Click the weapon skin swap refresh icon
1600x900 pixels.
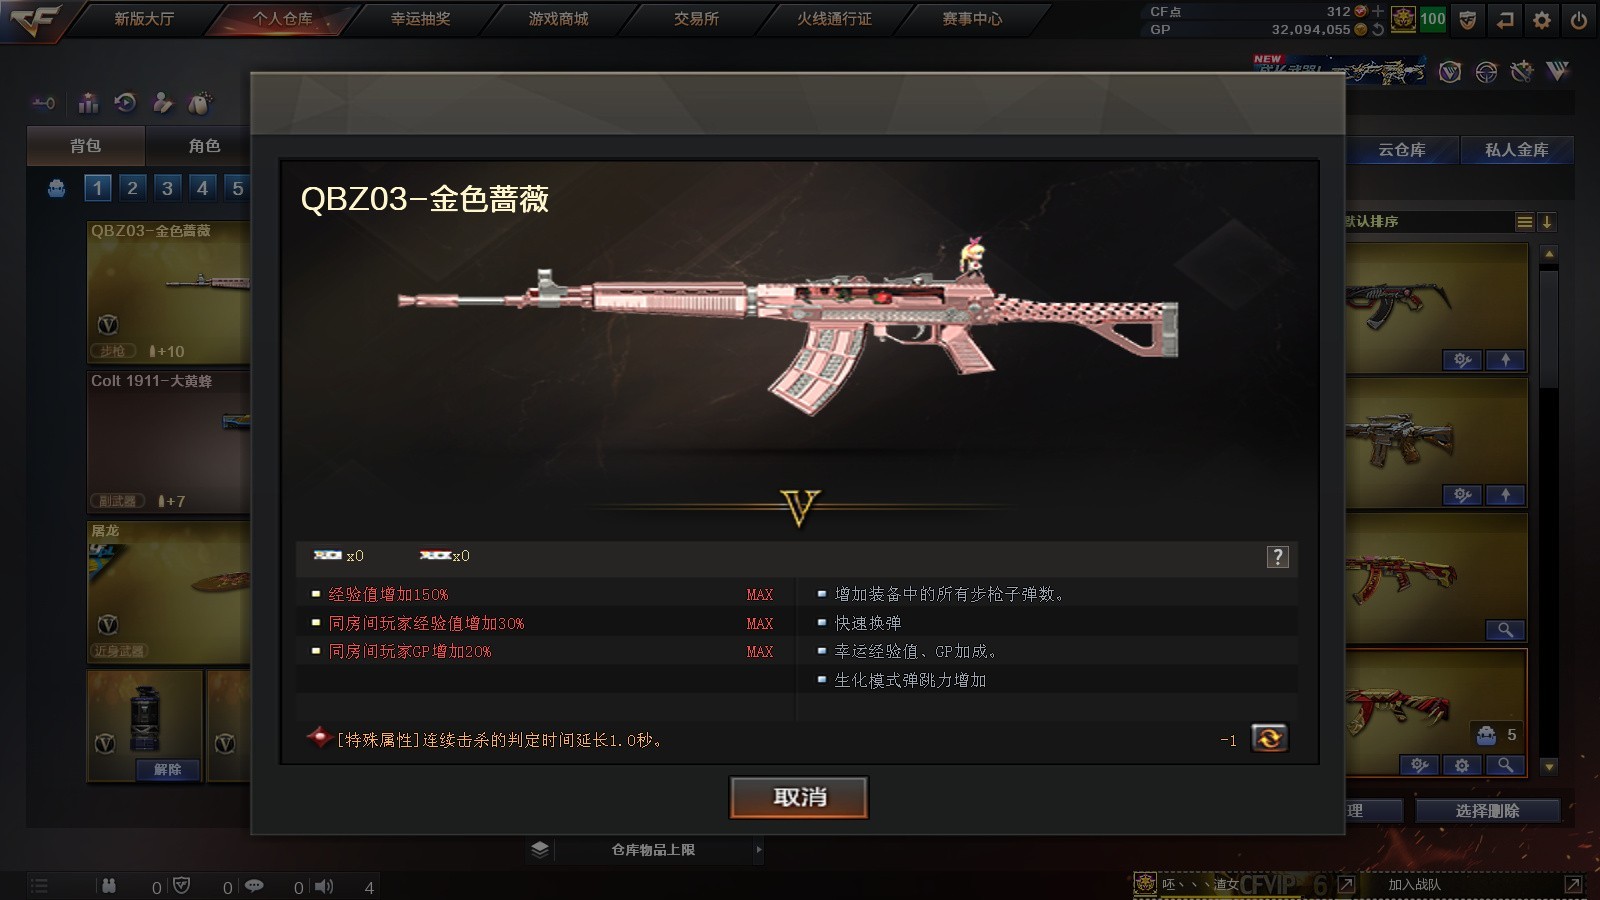tap(1269, 738)
